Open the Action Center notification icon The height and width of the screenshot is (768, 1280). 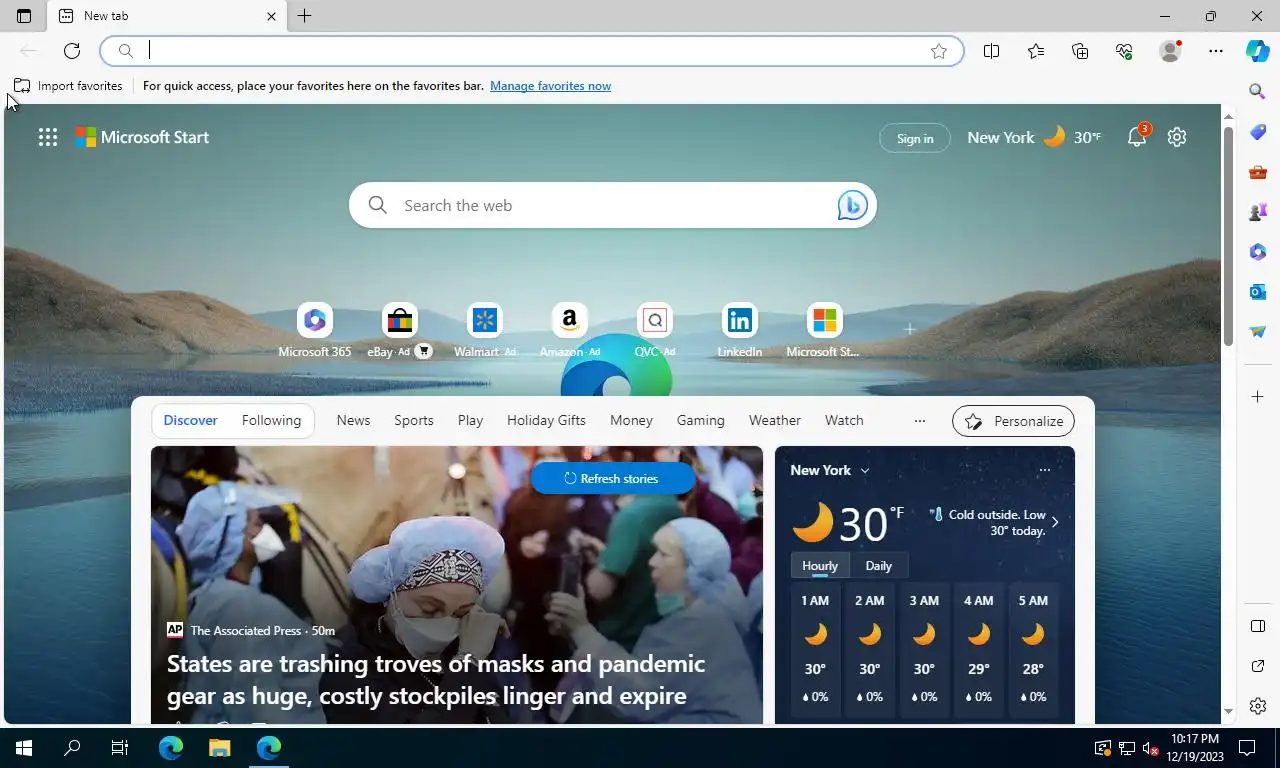1248,748
